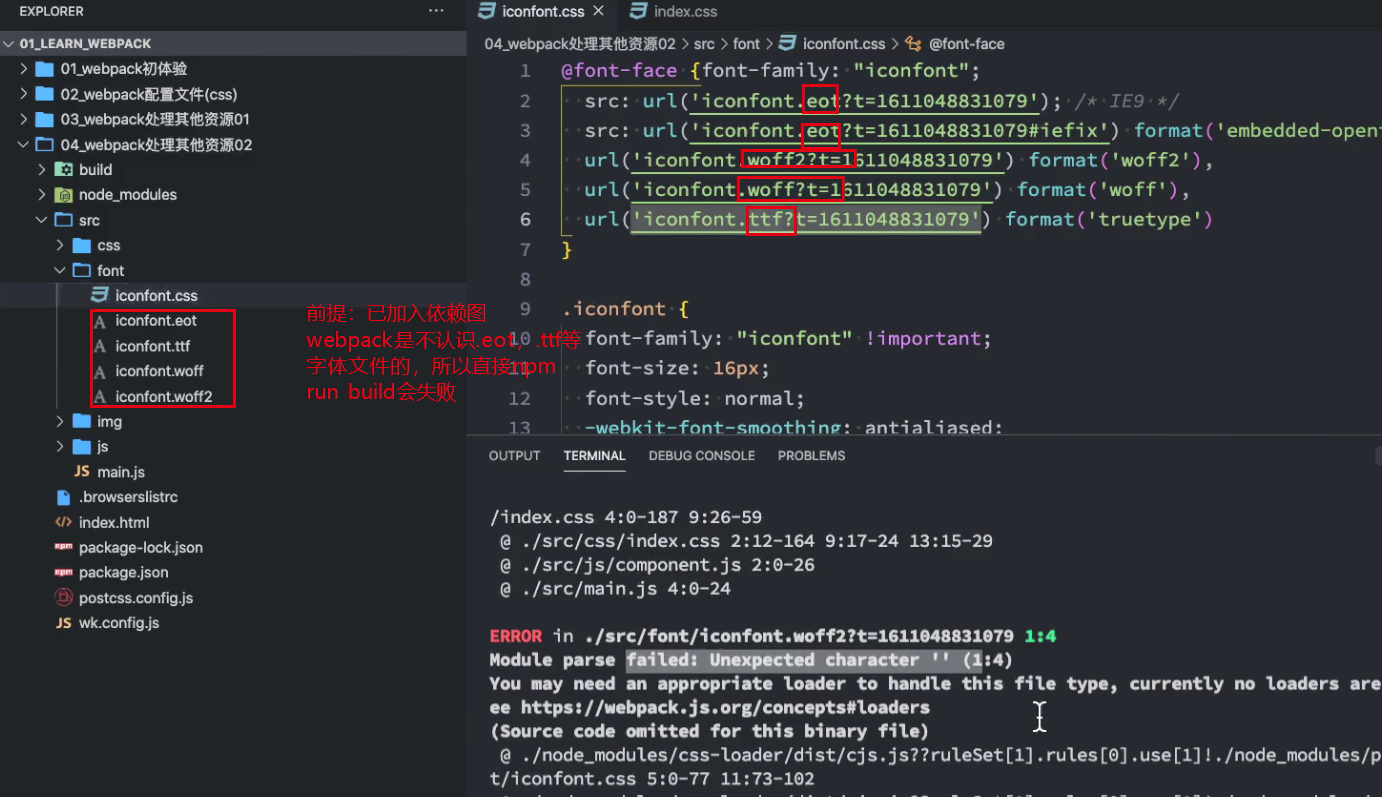Click line number 6 in editor gutter
The height and width of the screenshot is (797, 1382).
pyautogui.click(x=525, y=220)
